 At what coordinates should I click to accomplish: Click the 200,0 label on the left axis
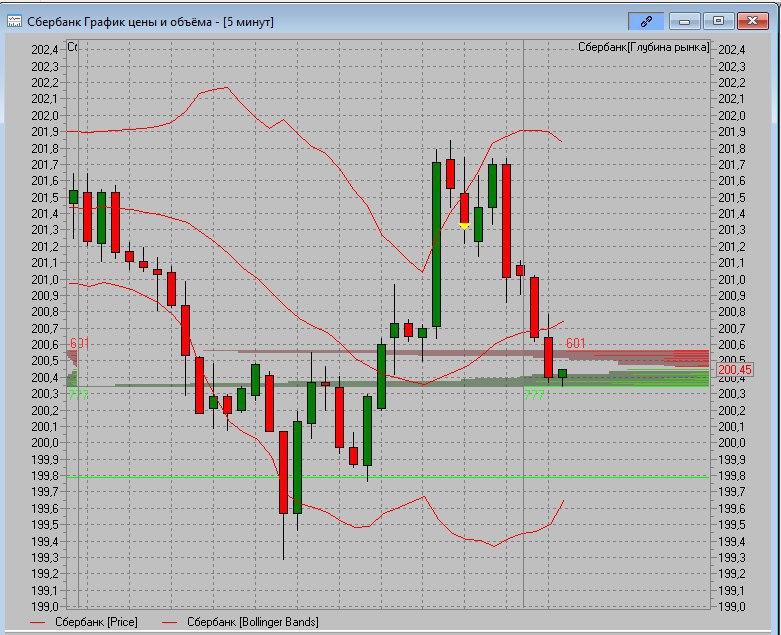tap(45, 443)
